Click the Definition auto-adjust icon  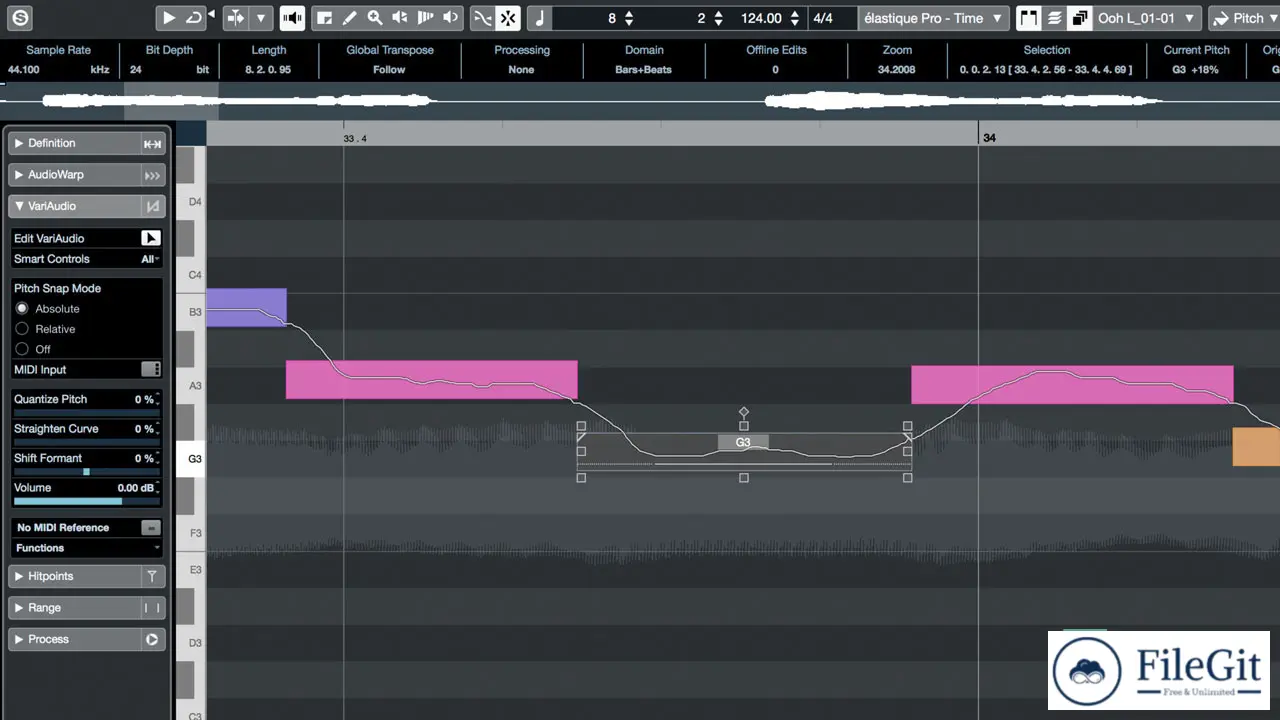click(152, 144)
